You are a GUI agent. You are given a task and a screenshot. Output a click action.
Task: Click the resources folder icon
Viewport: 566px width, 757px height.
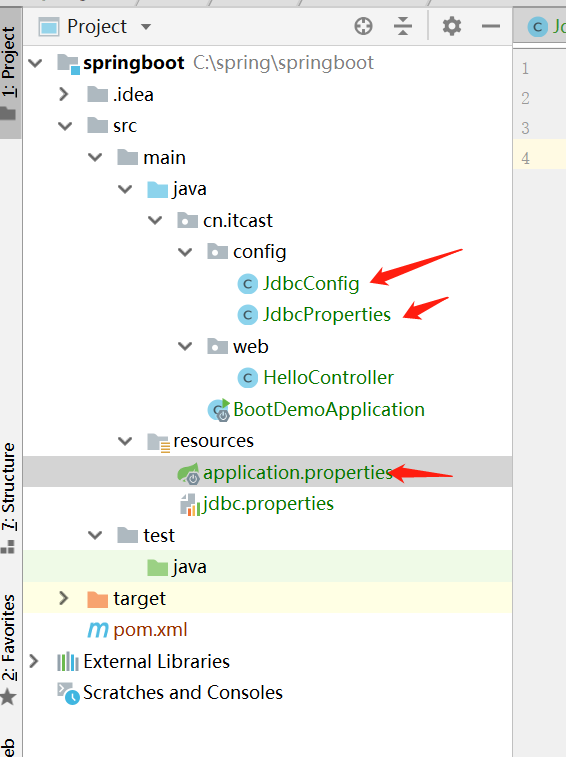(158, 442)
